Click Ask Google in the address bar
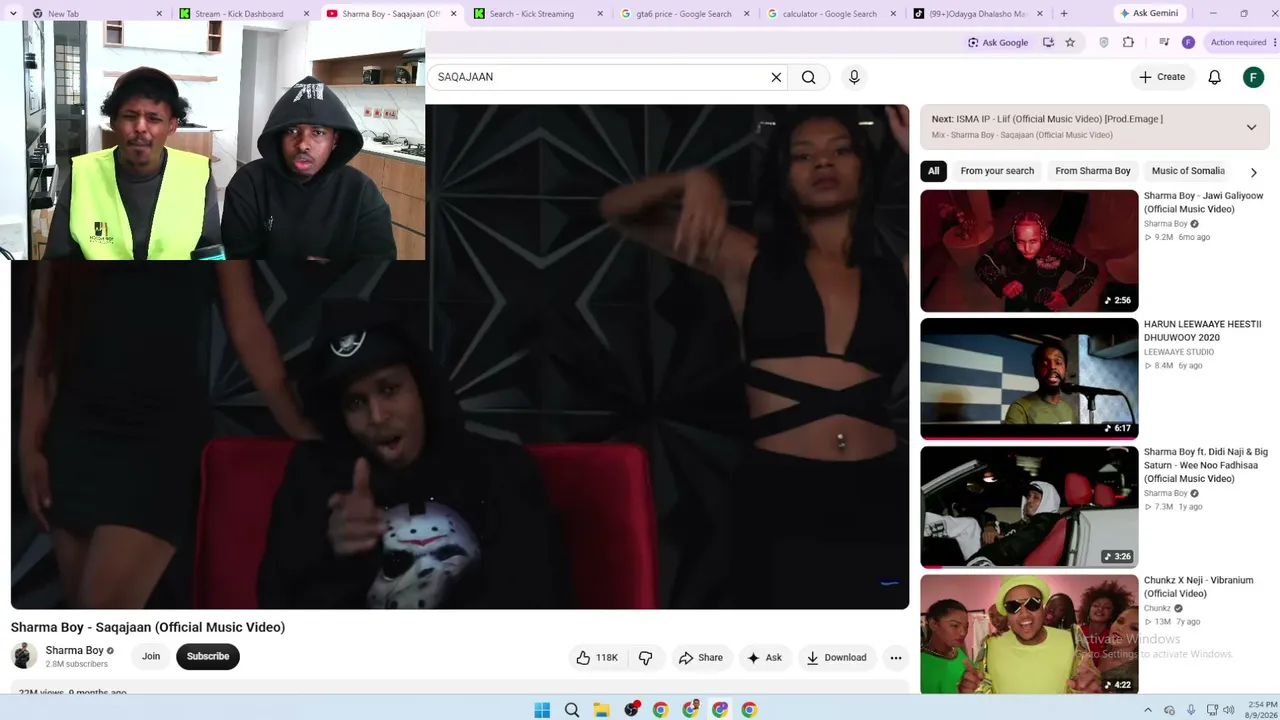Screen dimensions: 1280x720 click(997, 42)
